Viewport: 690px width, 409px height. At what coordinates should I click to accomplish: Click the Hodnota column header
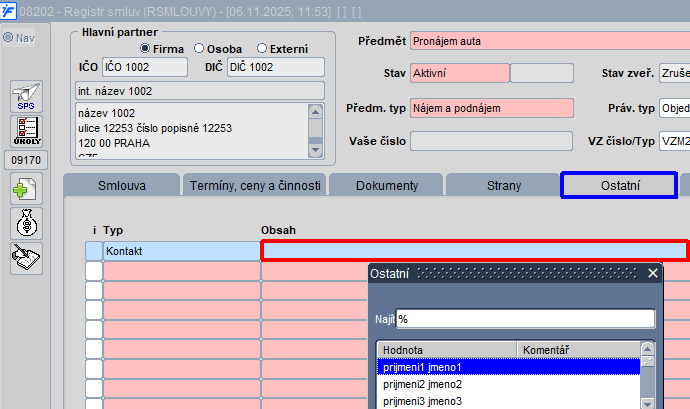447,350
